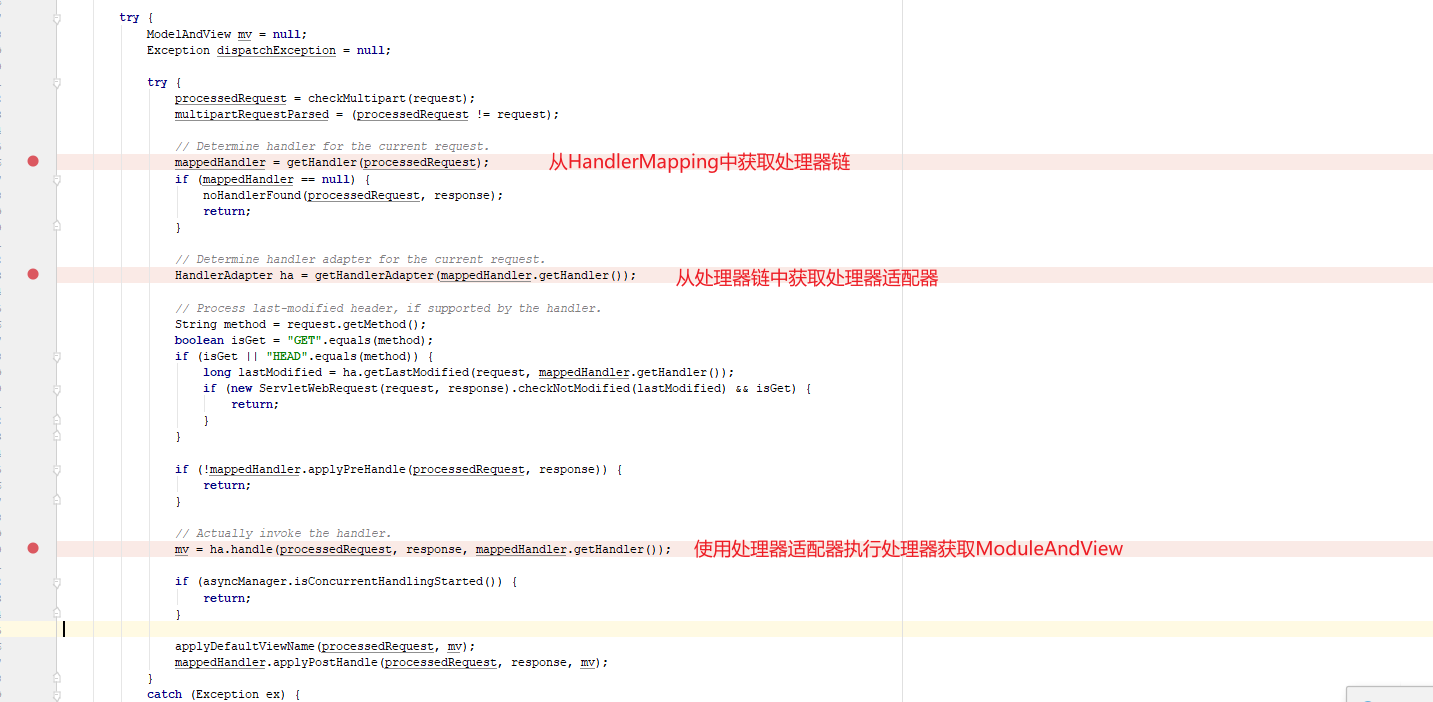Click the noHandlerFound method call
1433x702 pixels.
click(254, 195)
